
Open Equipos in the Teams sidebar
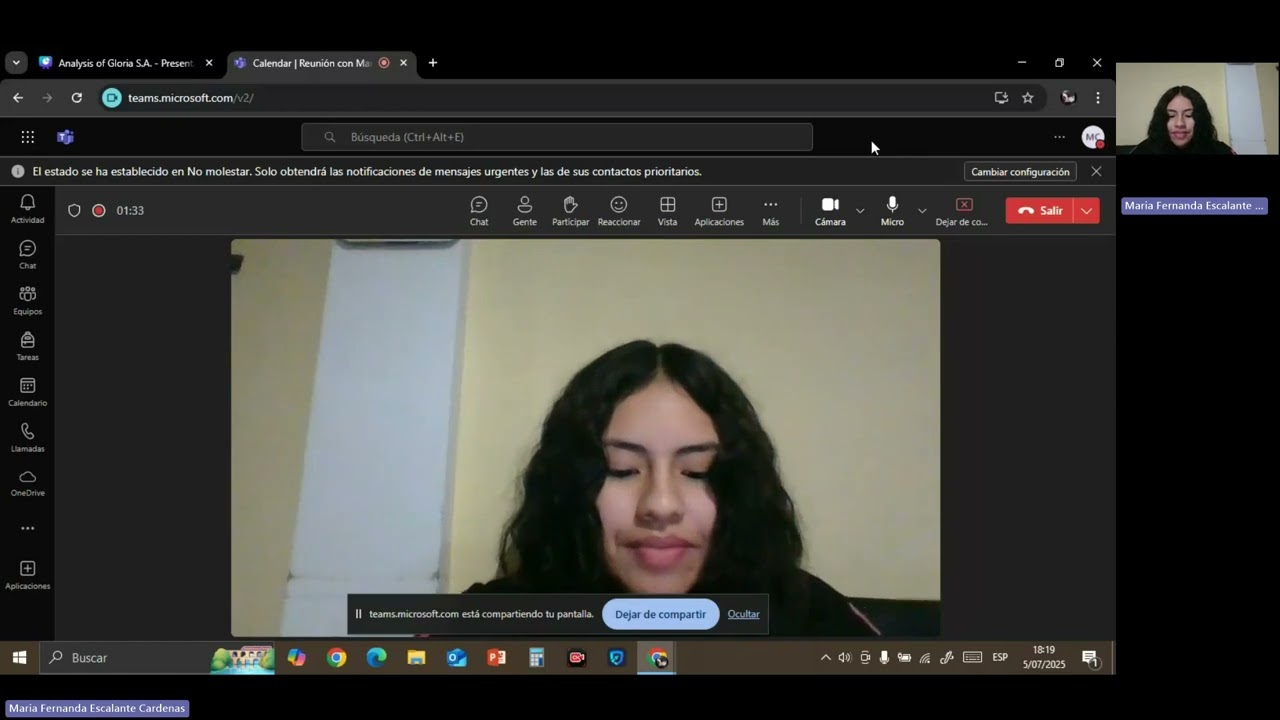click(27, 301)
